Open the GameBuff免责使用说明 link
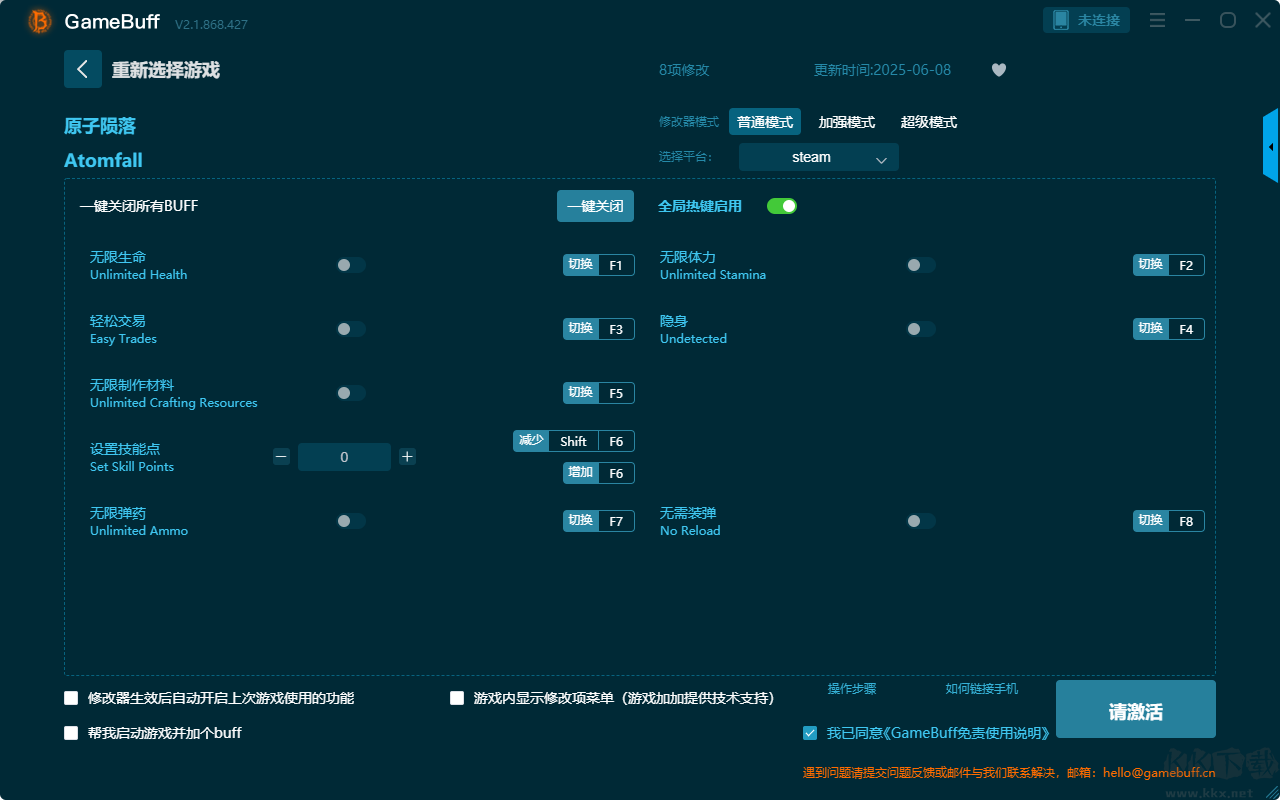This screenshot has width=1280, height=800. [x=967, y=733]
